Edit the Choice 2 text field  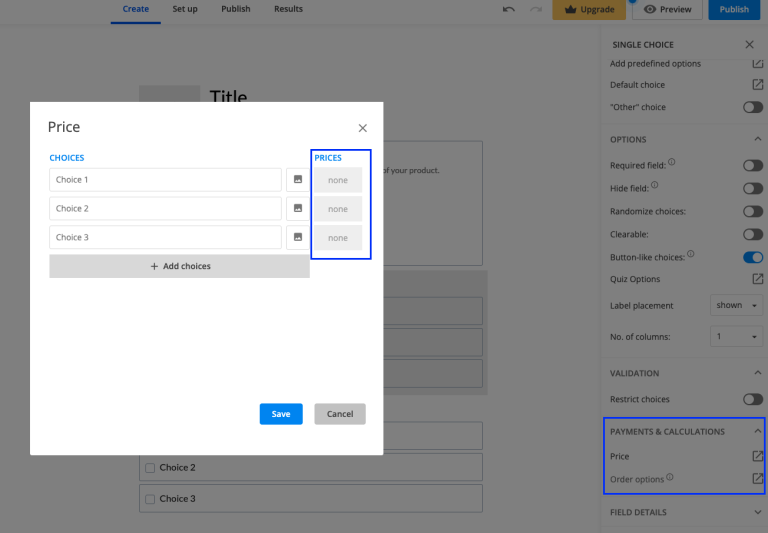coord(166,209)
